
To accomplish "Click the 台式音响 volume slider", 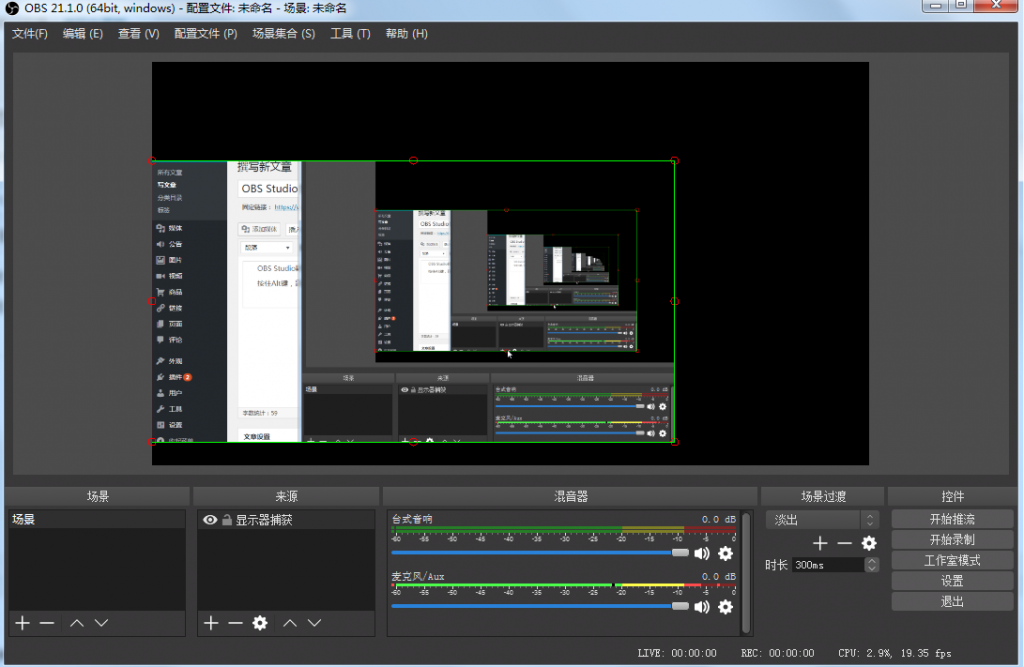I will 540,553.
